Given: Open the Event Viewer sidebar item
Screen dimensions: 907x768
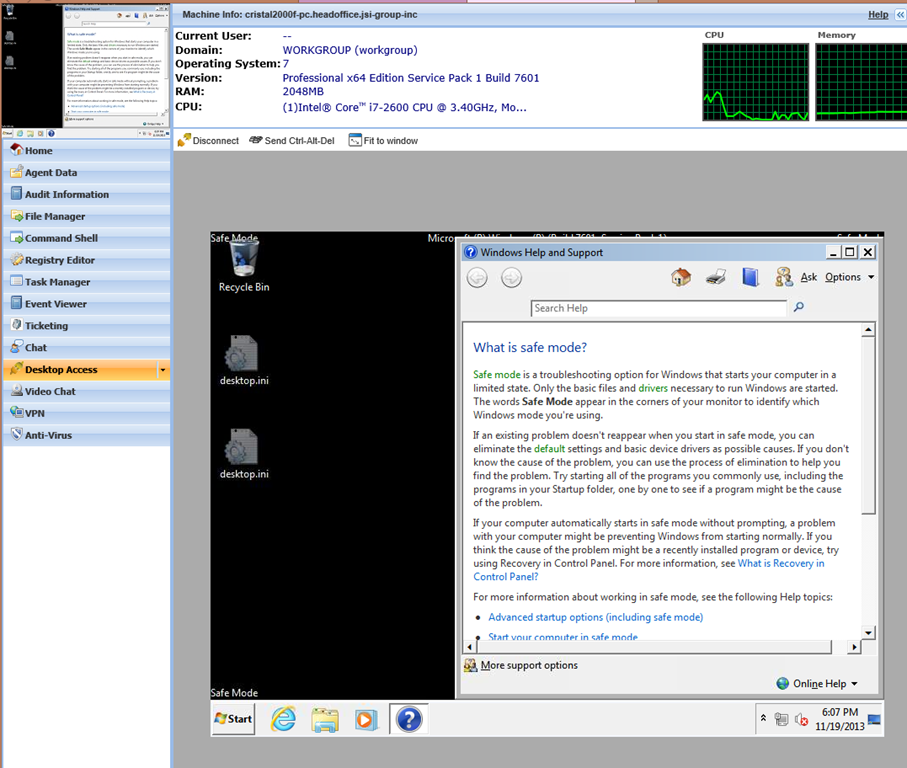Looking at the screenshot, I should tap(56, 304).
